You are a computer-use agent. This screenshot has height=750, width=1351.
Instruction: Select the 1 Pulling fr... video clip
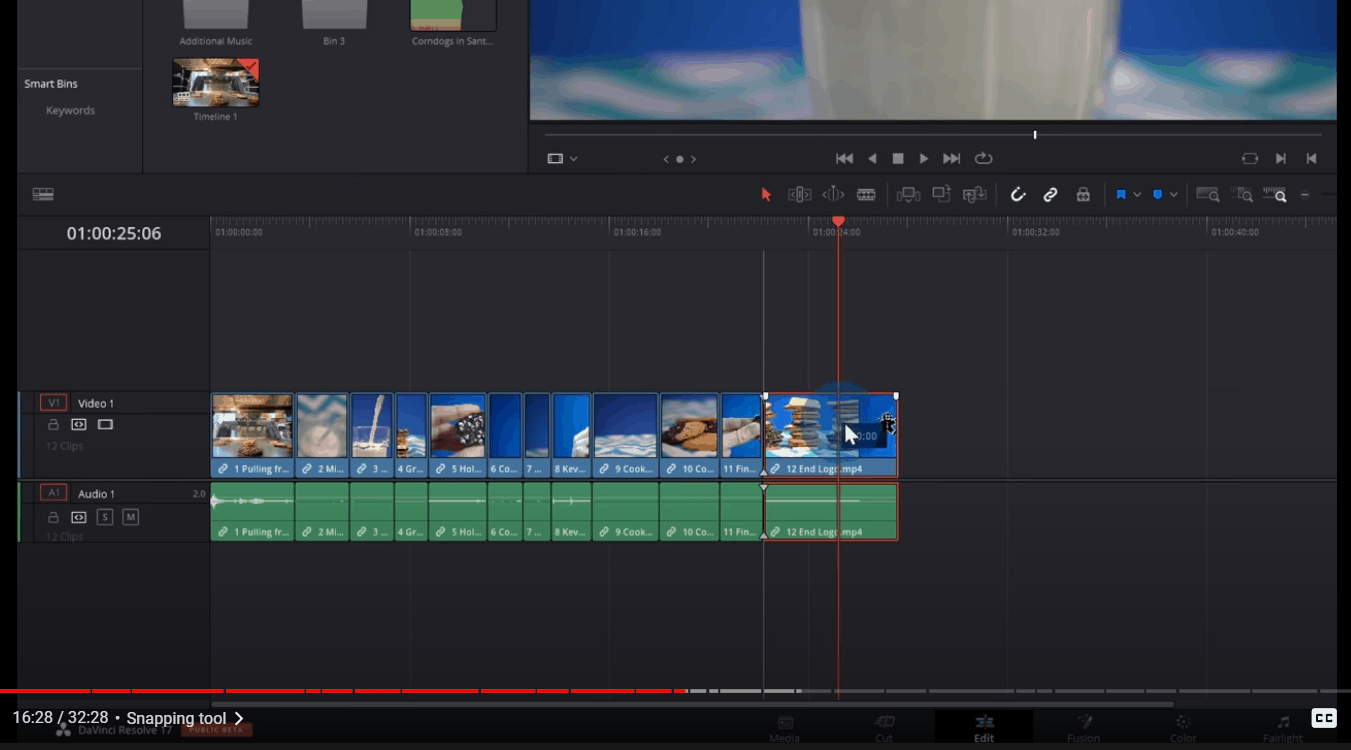(252, 435)
